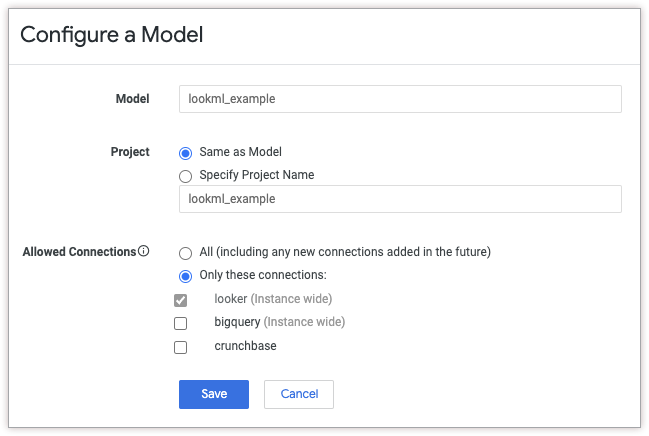Viewport: 649px width, 436px height.
Task: Check the crunchbase connection checkbox
Action: [x=181, y=347]
